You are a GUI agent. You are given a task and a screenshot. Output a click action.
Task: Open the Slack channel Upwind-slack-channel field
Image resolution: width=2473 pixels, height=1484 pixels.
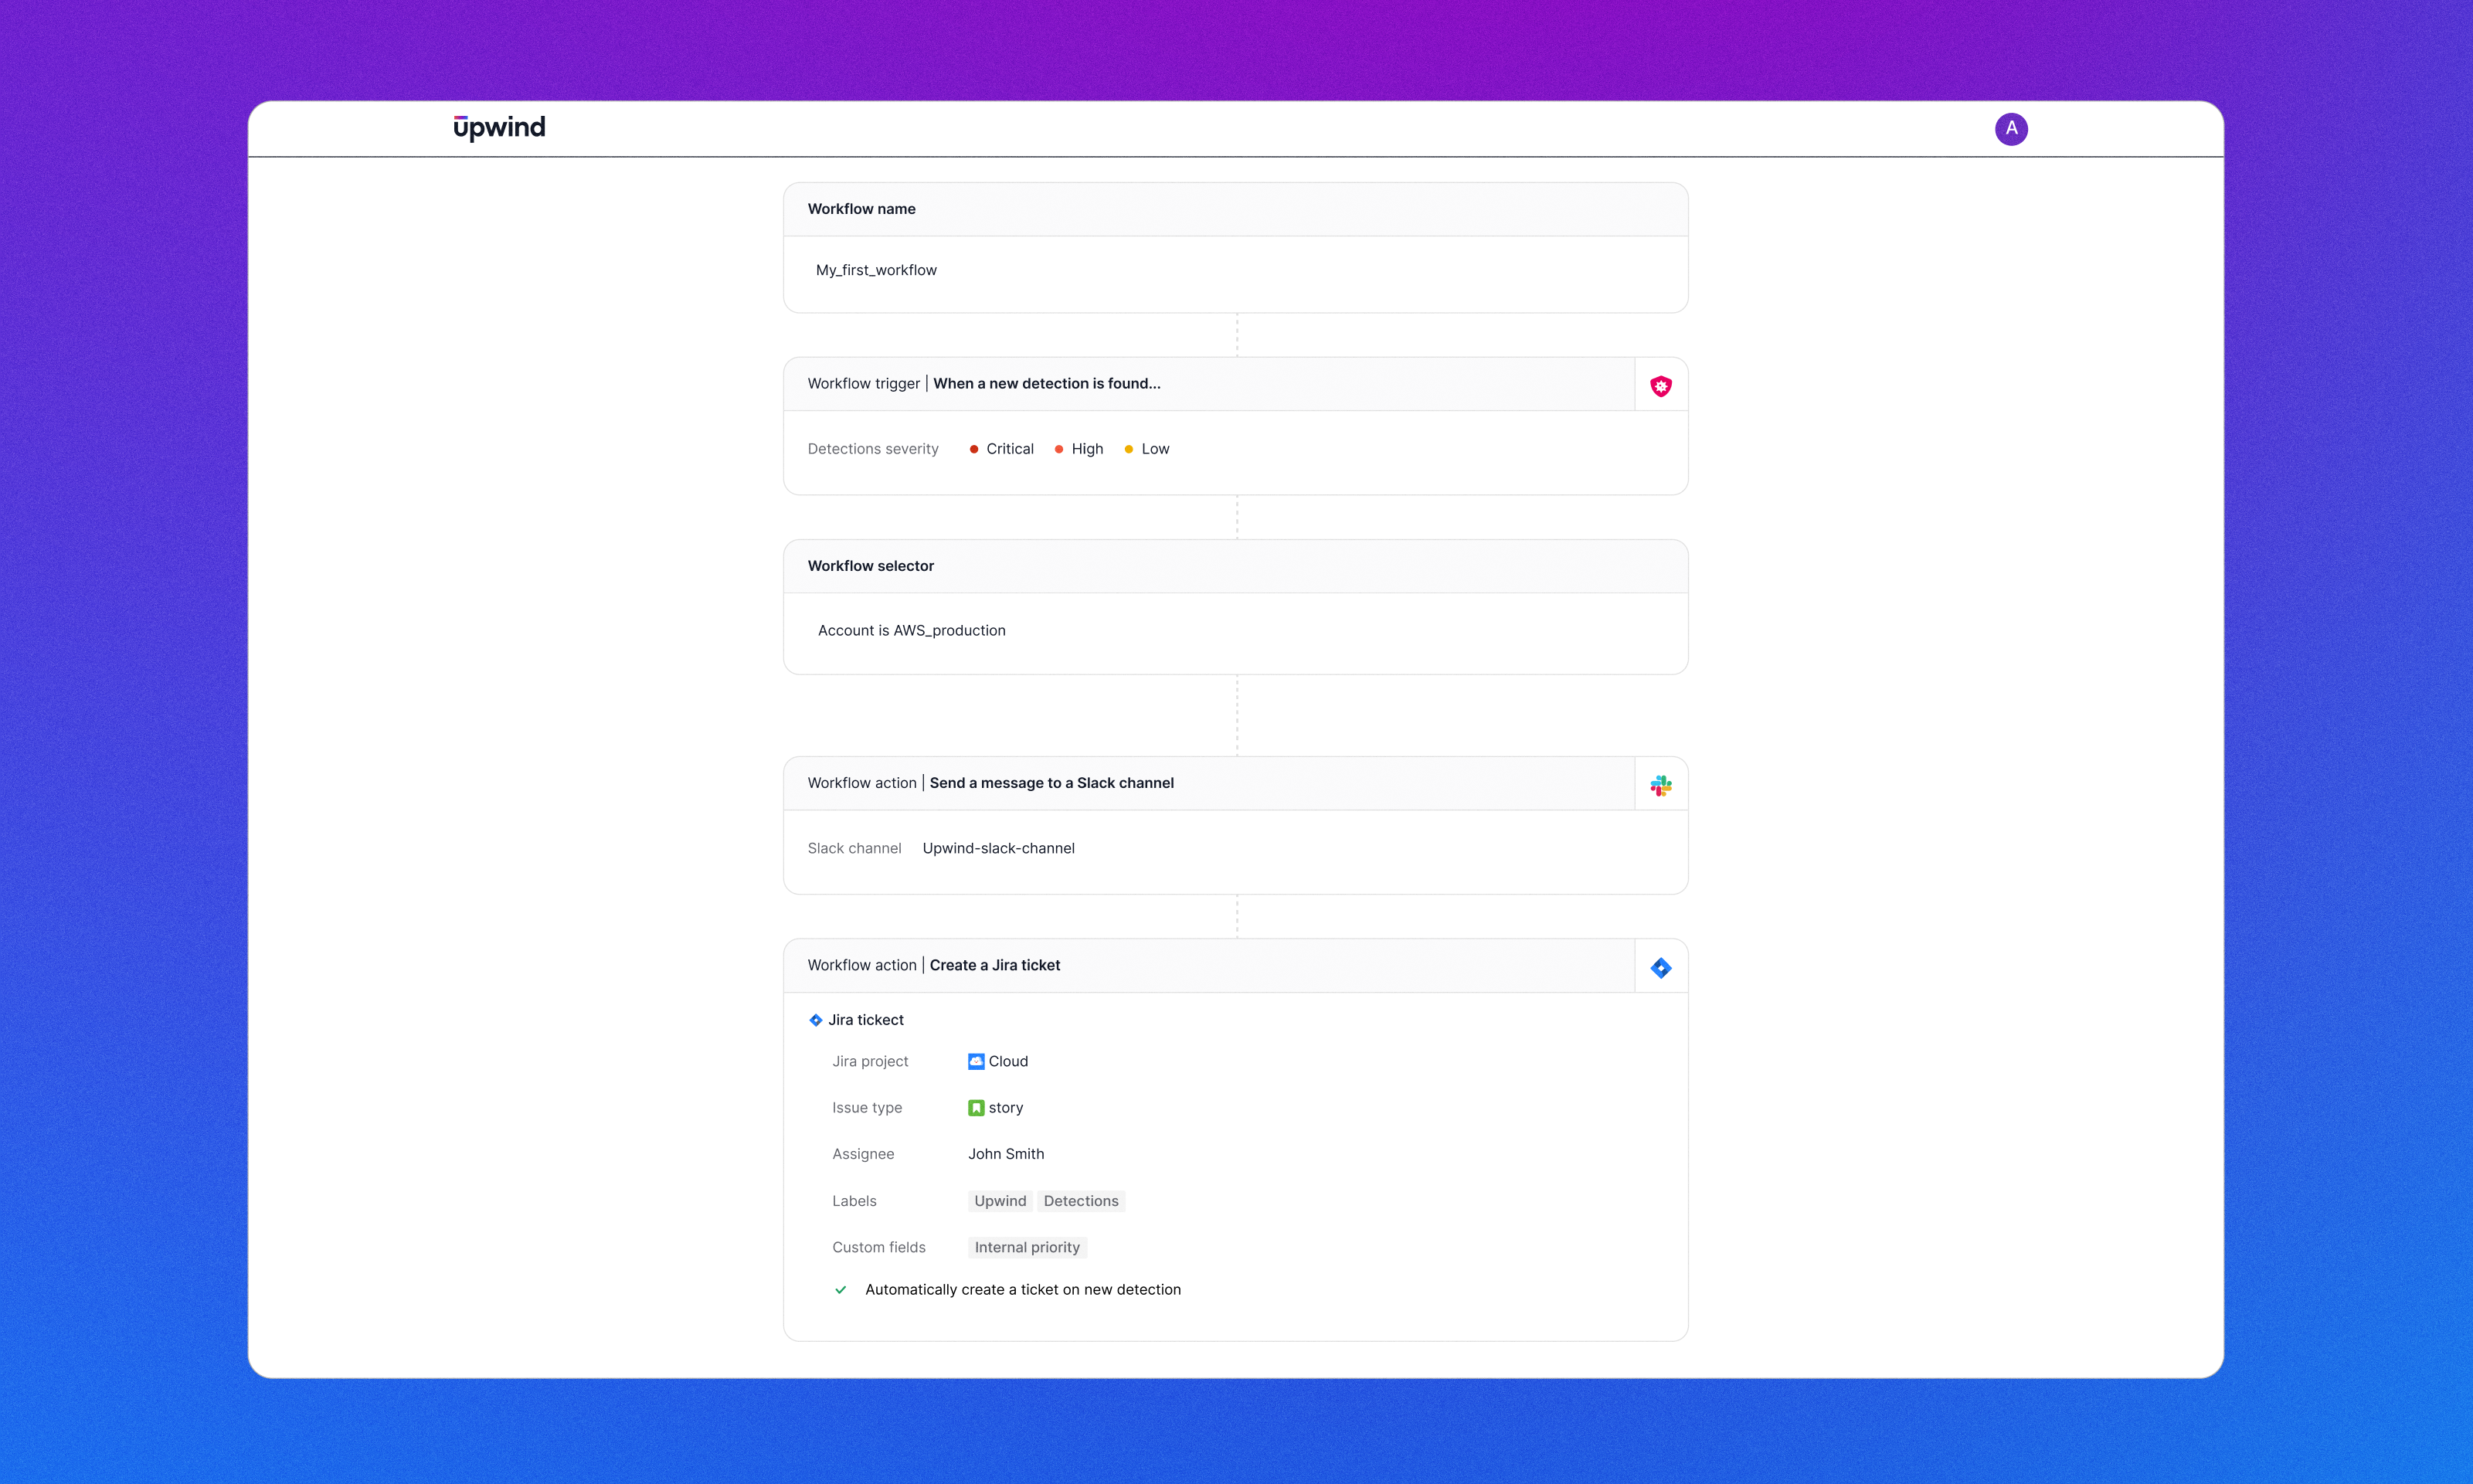coord(998,848)
